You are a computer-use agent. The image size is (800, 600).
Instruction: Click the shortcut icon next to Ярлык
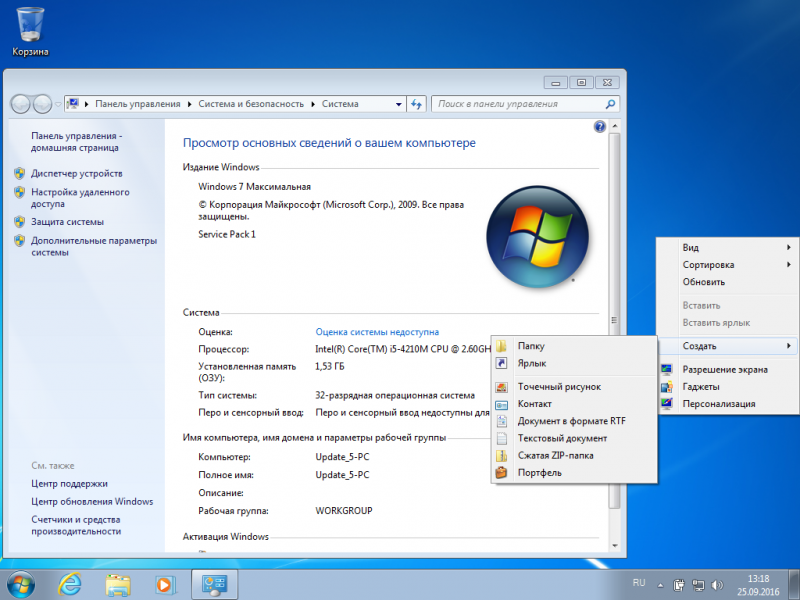[502, 363]
